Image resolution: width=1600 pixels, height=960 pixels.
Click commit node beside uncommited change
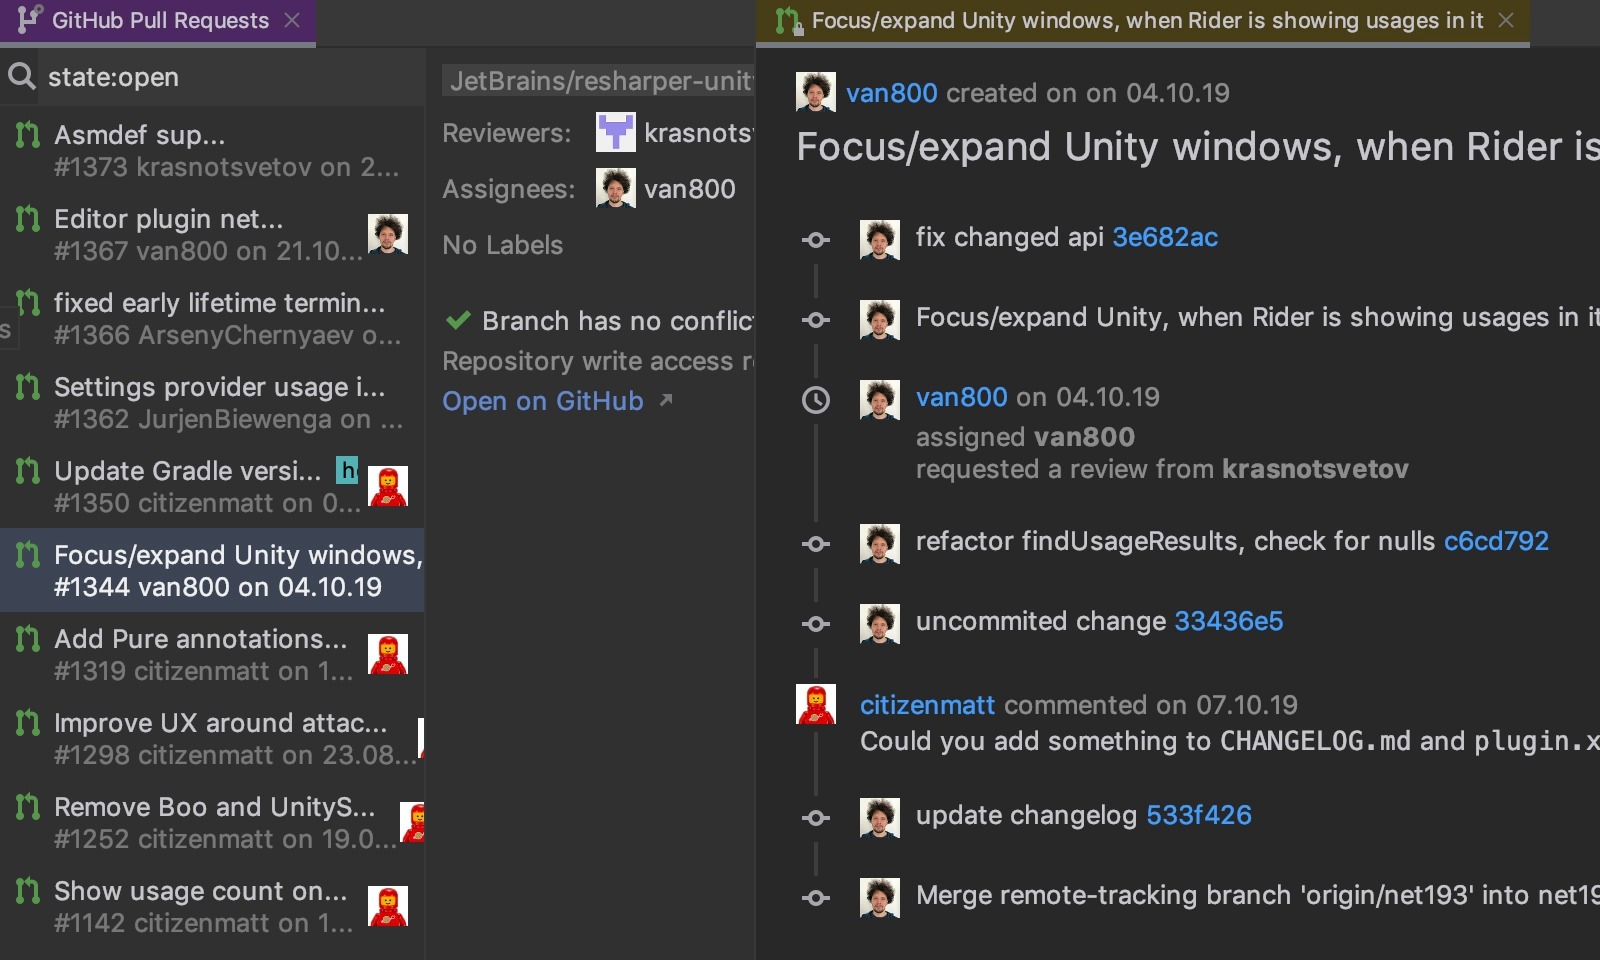point(816,624)
